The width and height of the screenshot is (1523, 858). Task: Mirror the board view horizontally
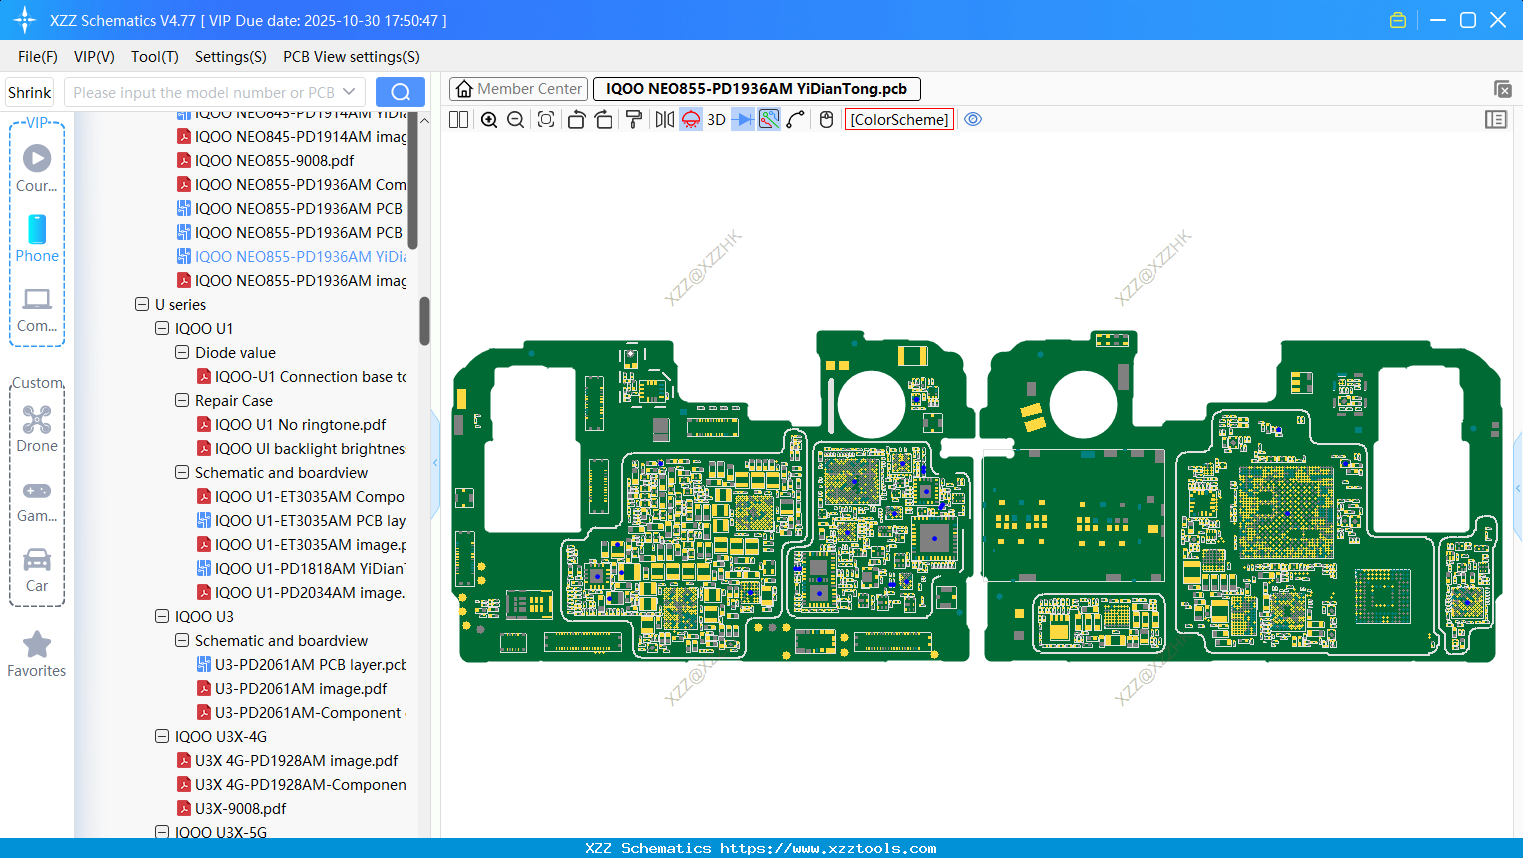point(662,119)
